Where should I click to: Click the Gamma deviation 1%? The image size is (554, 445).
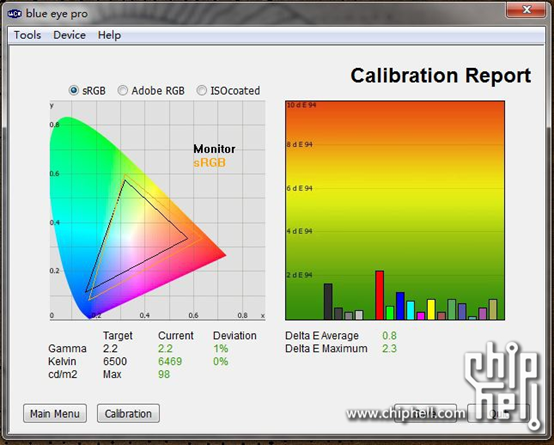(220, 349)
